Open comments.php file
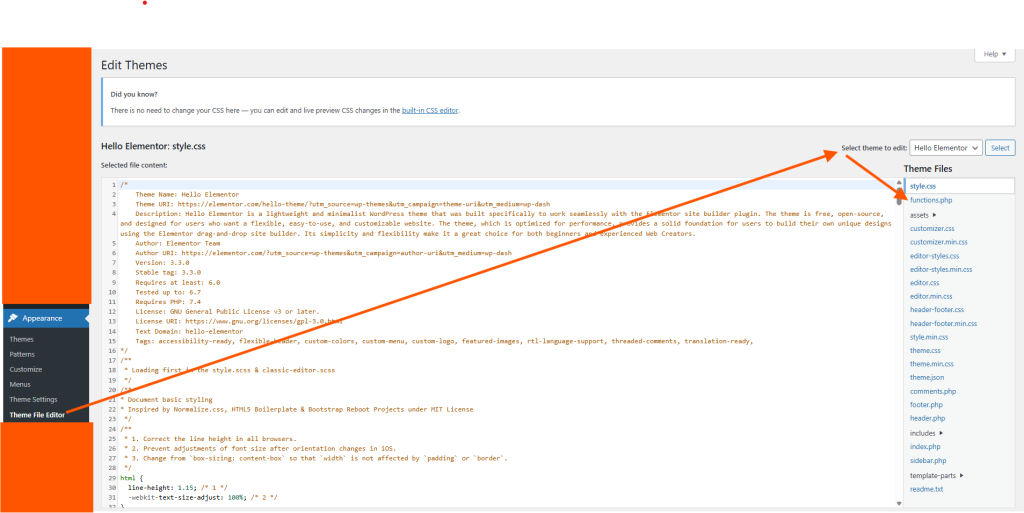 click(933, 392)
